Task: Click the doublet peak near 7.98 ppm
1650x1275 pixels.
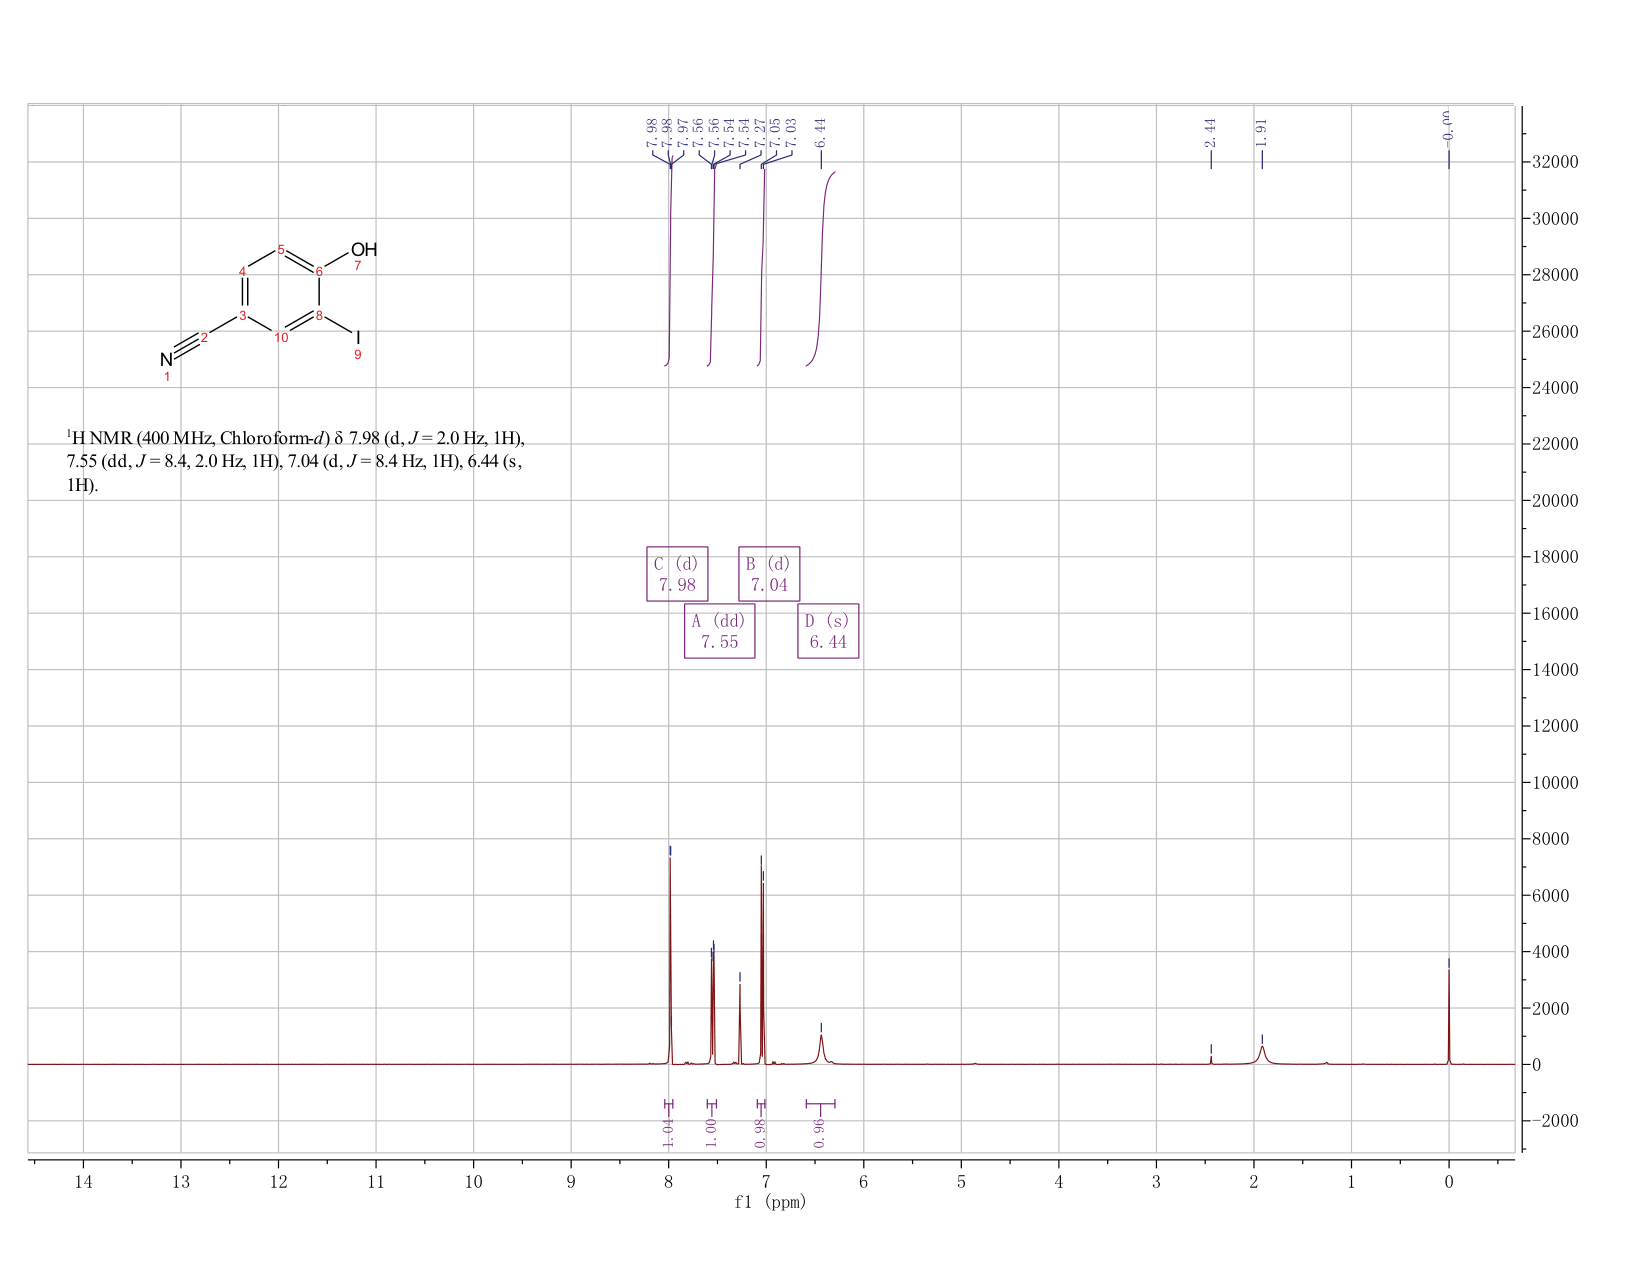Action: pos(670,960)
